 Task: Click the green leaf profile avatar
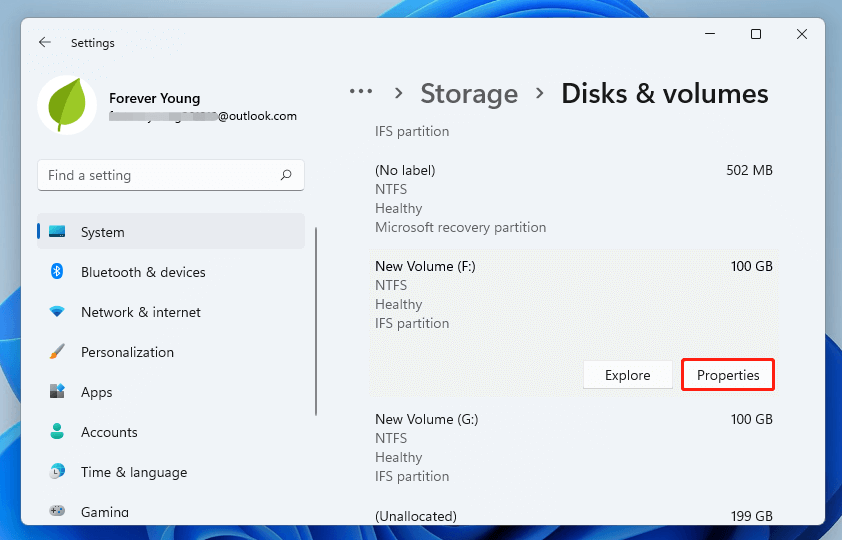tap(67, 105)
